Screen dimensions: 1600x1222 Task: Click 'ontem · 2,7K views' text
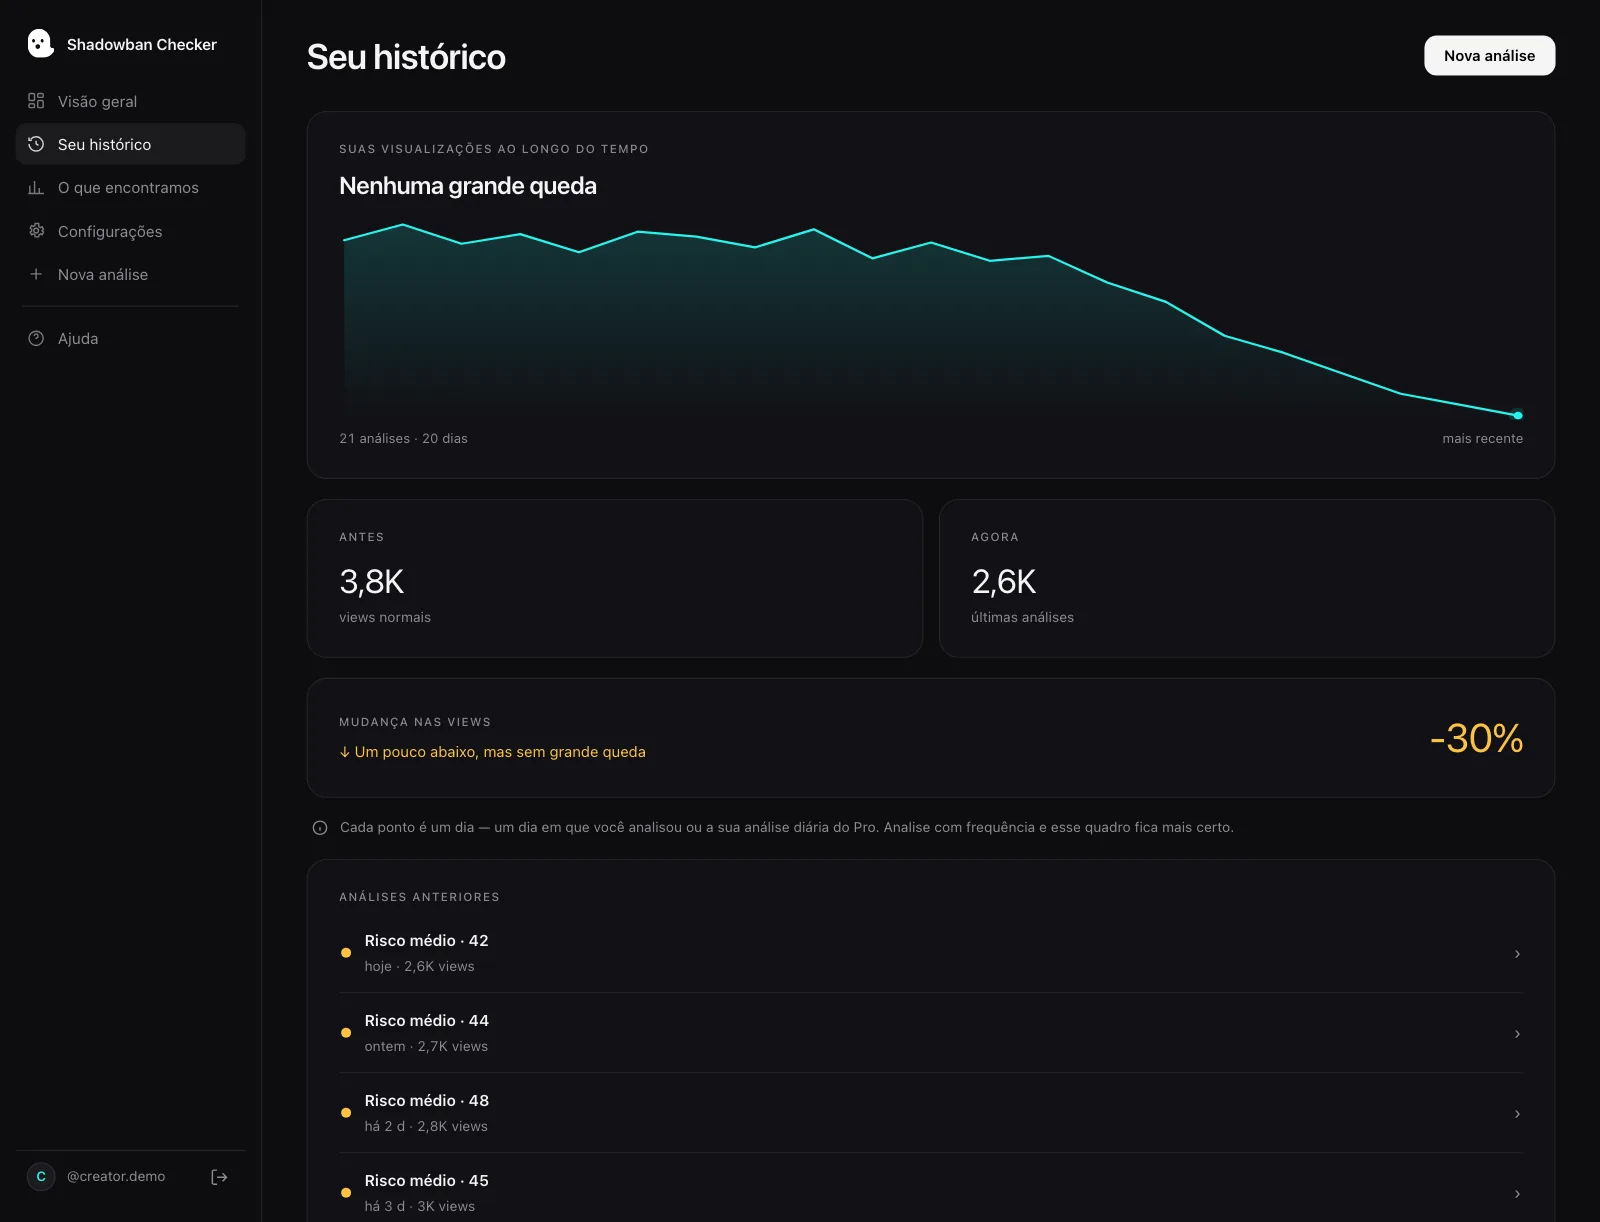[x=426, y=1046]
